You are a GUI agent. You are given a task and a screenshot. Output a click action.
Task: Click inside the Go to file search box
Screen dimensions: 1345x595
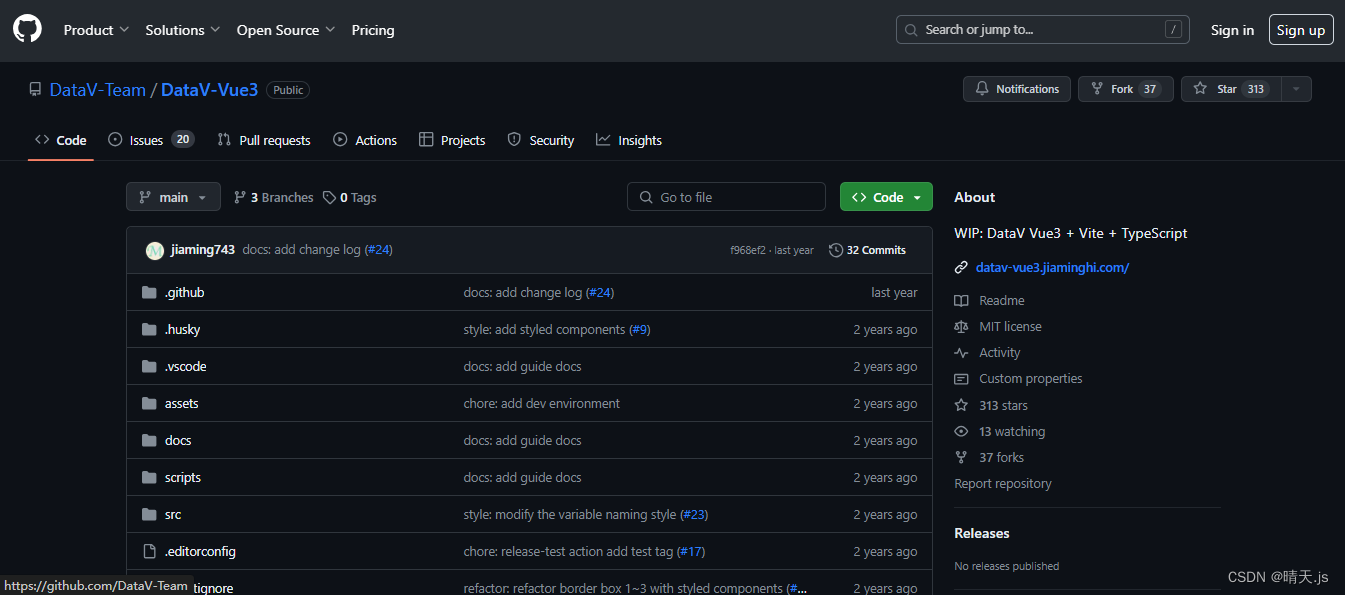coord(726,196)
